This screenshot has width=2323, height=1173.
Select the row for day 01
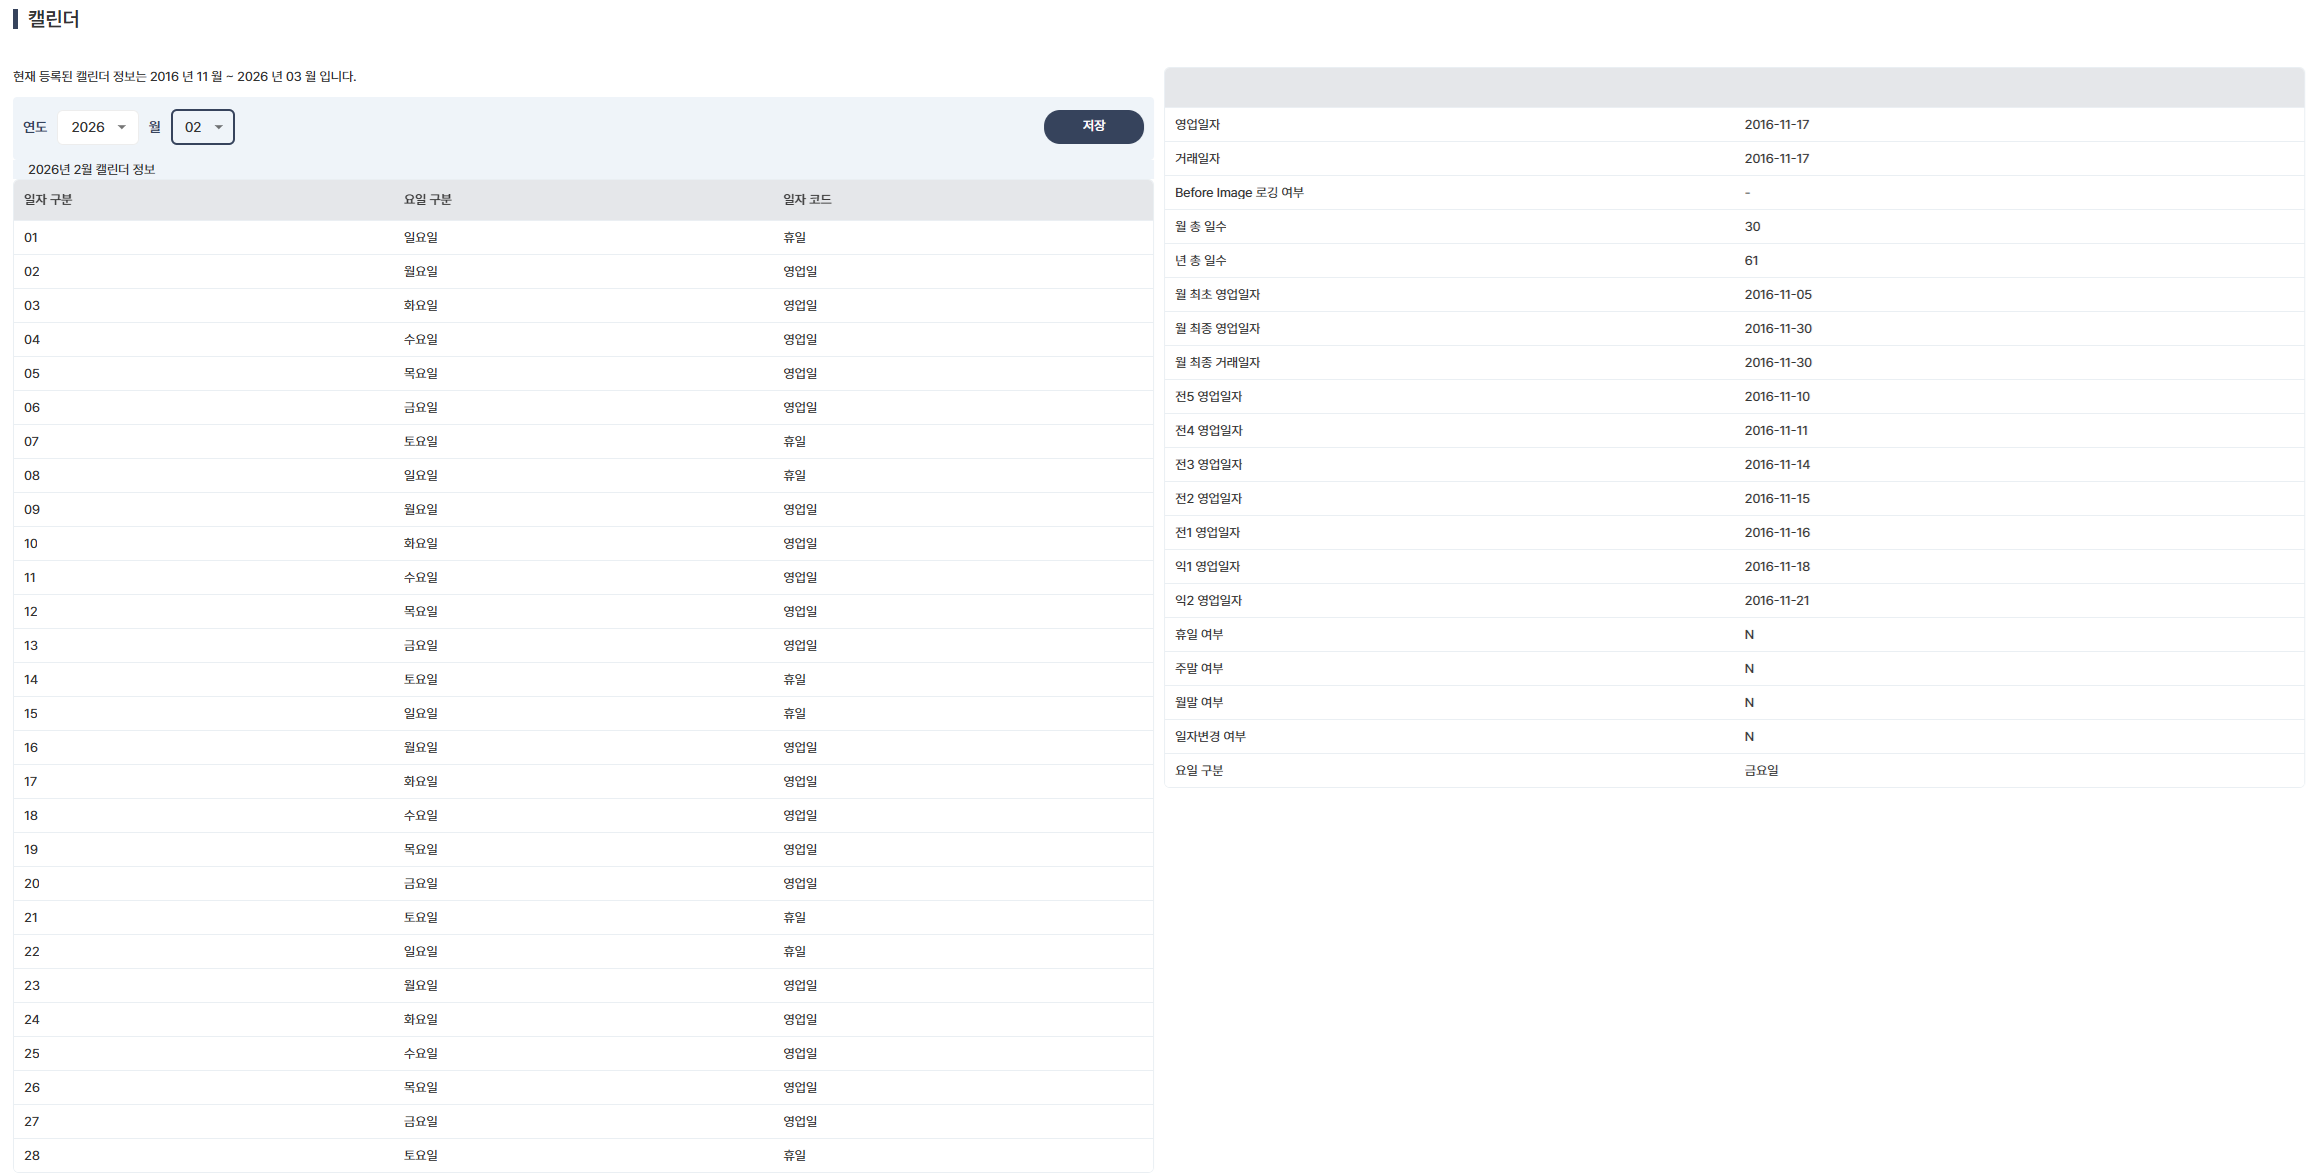tap(31, 238)
